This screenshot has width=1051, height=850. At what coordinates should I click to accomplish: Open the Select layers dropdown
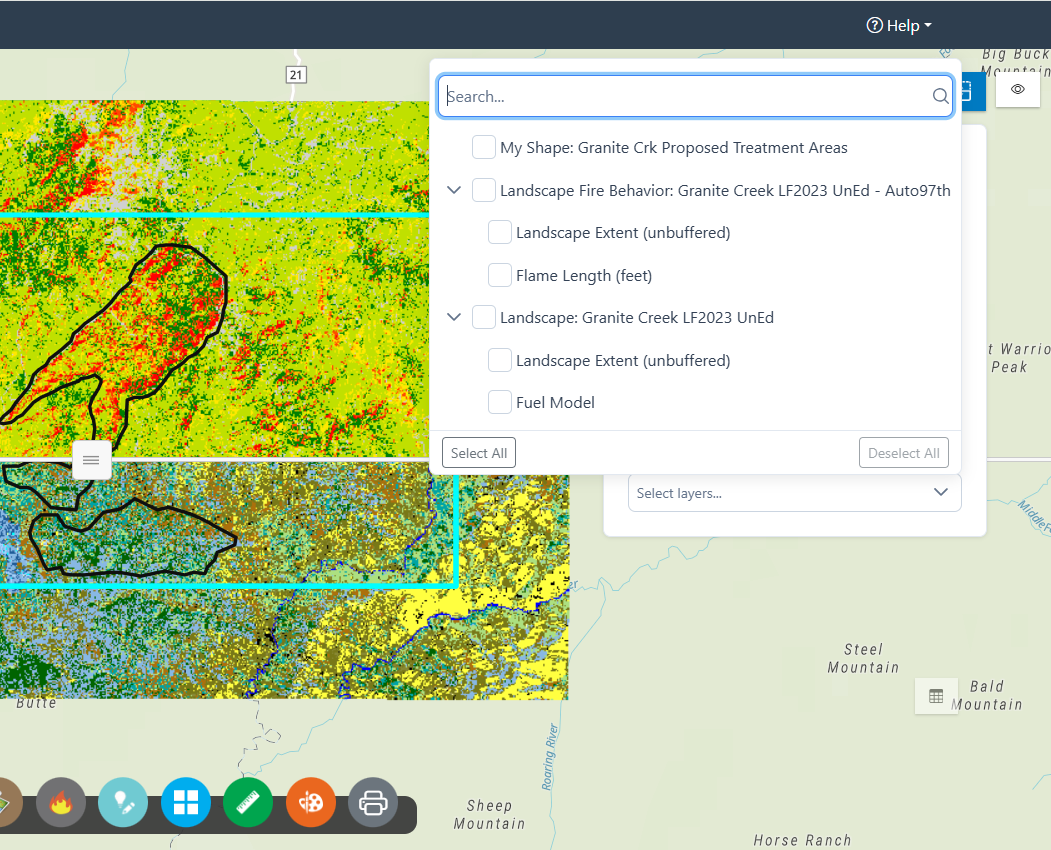pyautogui.click(x=794, y=493)
